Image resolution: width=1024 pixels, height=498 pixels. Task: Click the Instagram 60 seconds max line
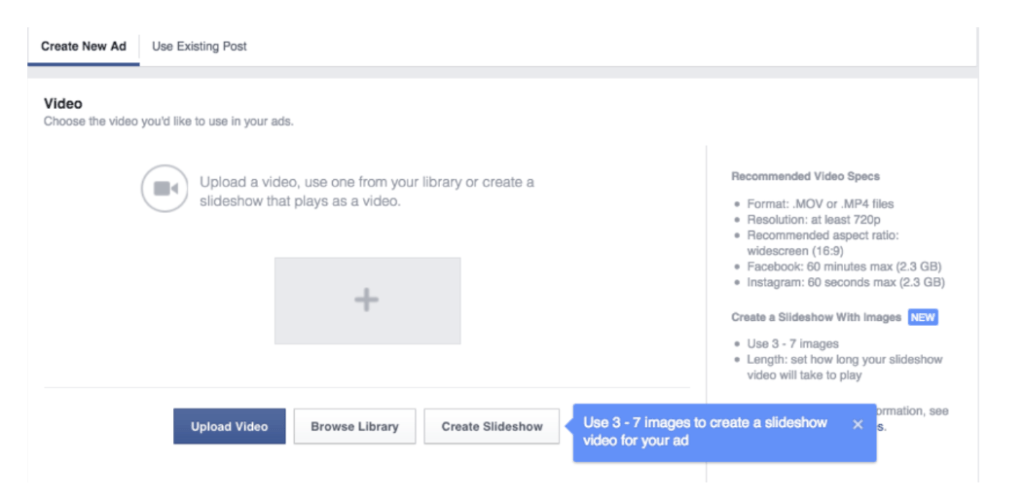pyautogui.click(x=845, y=282)
